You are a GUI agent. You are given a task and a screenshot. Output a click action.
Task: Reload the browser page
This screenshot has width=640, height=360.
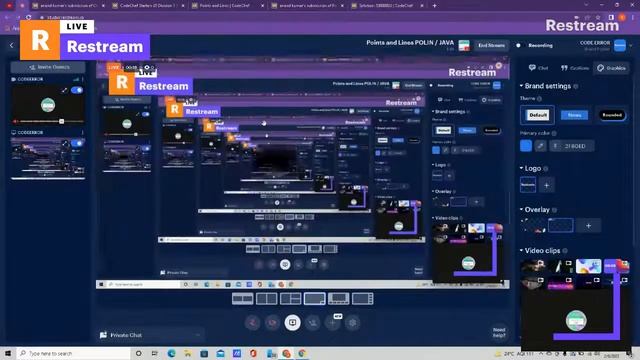click(29, 17)
